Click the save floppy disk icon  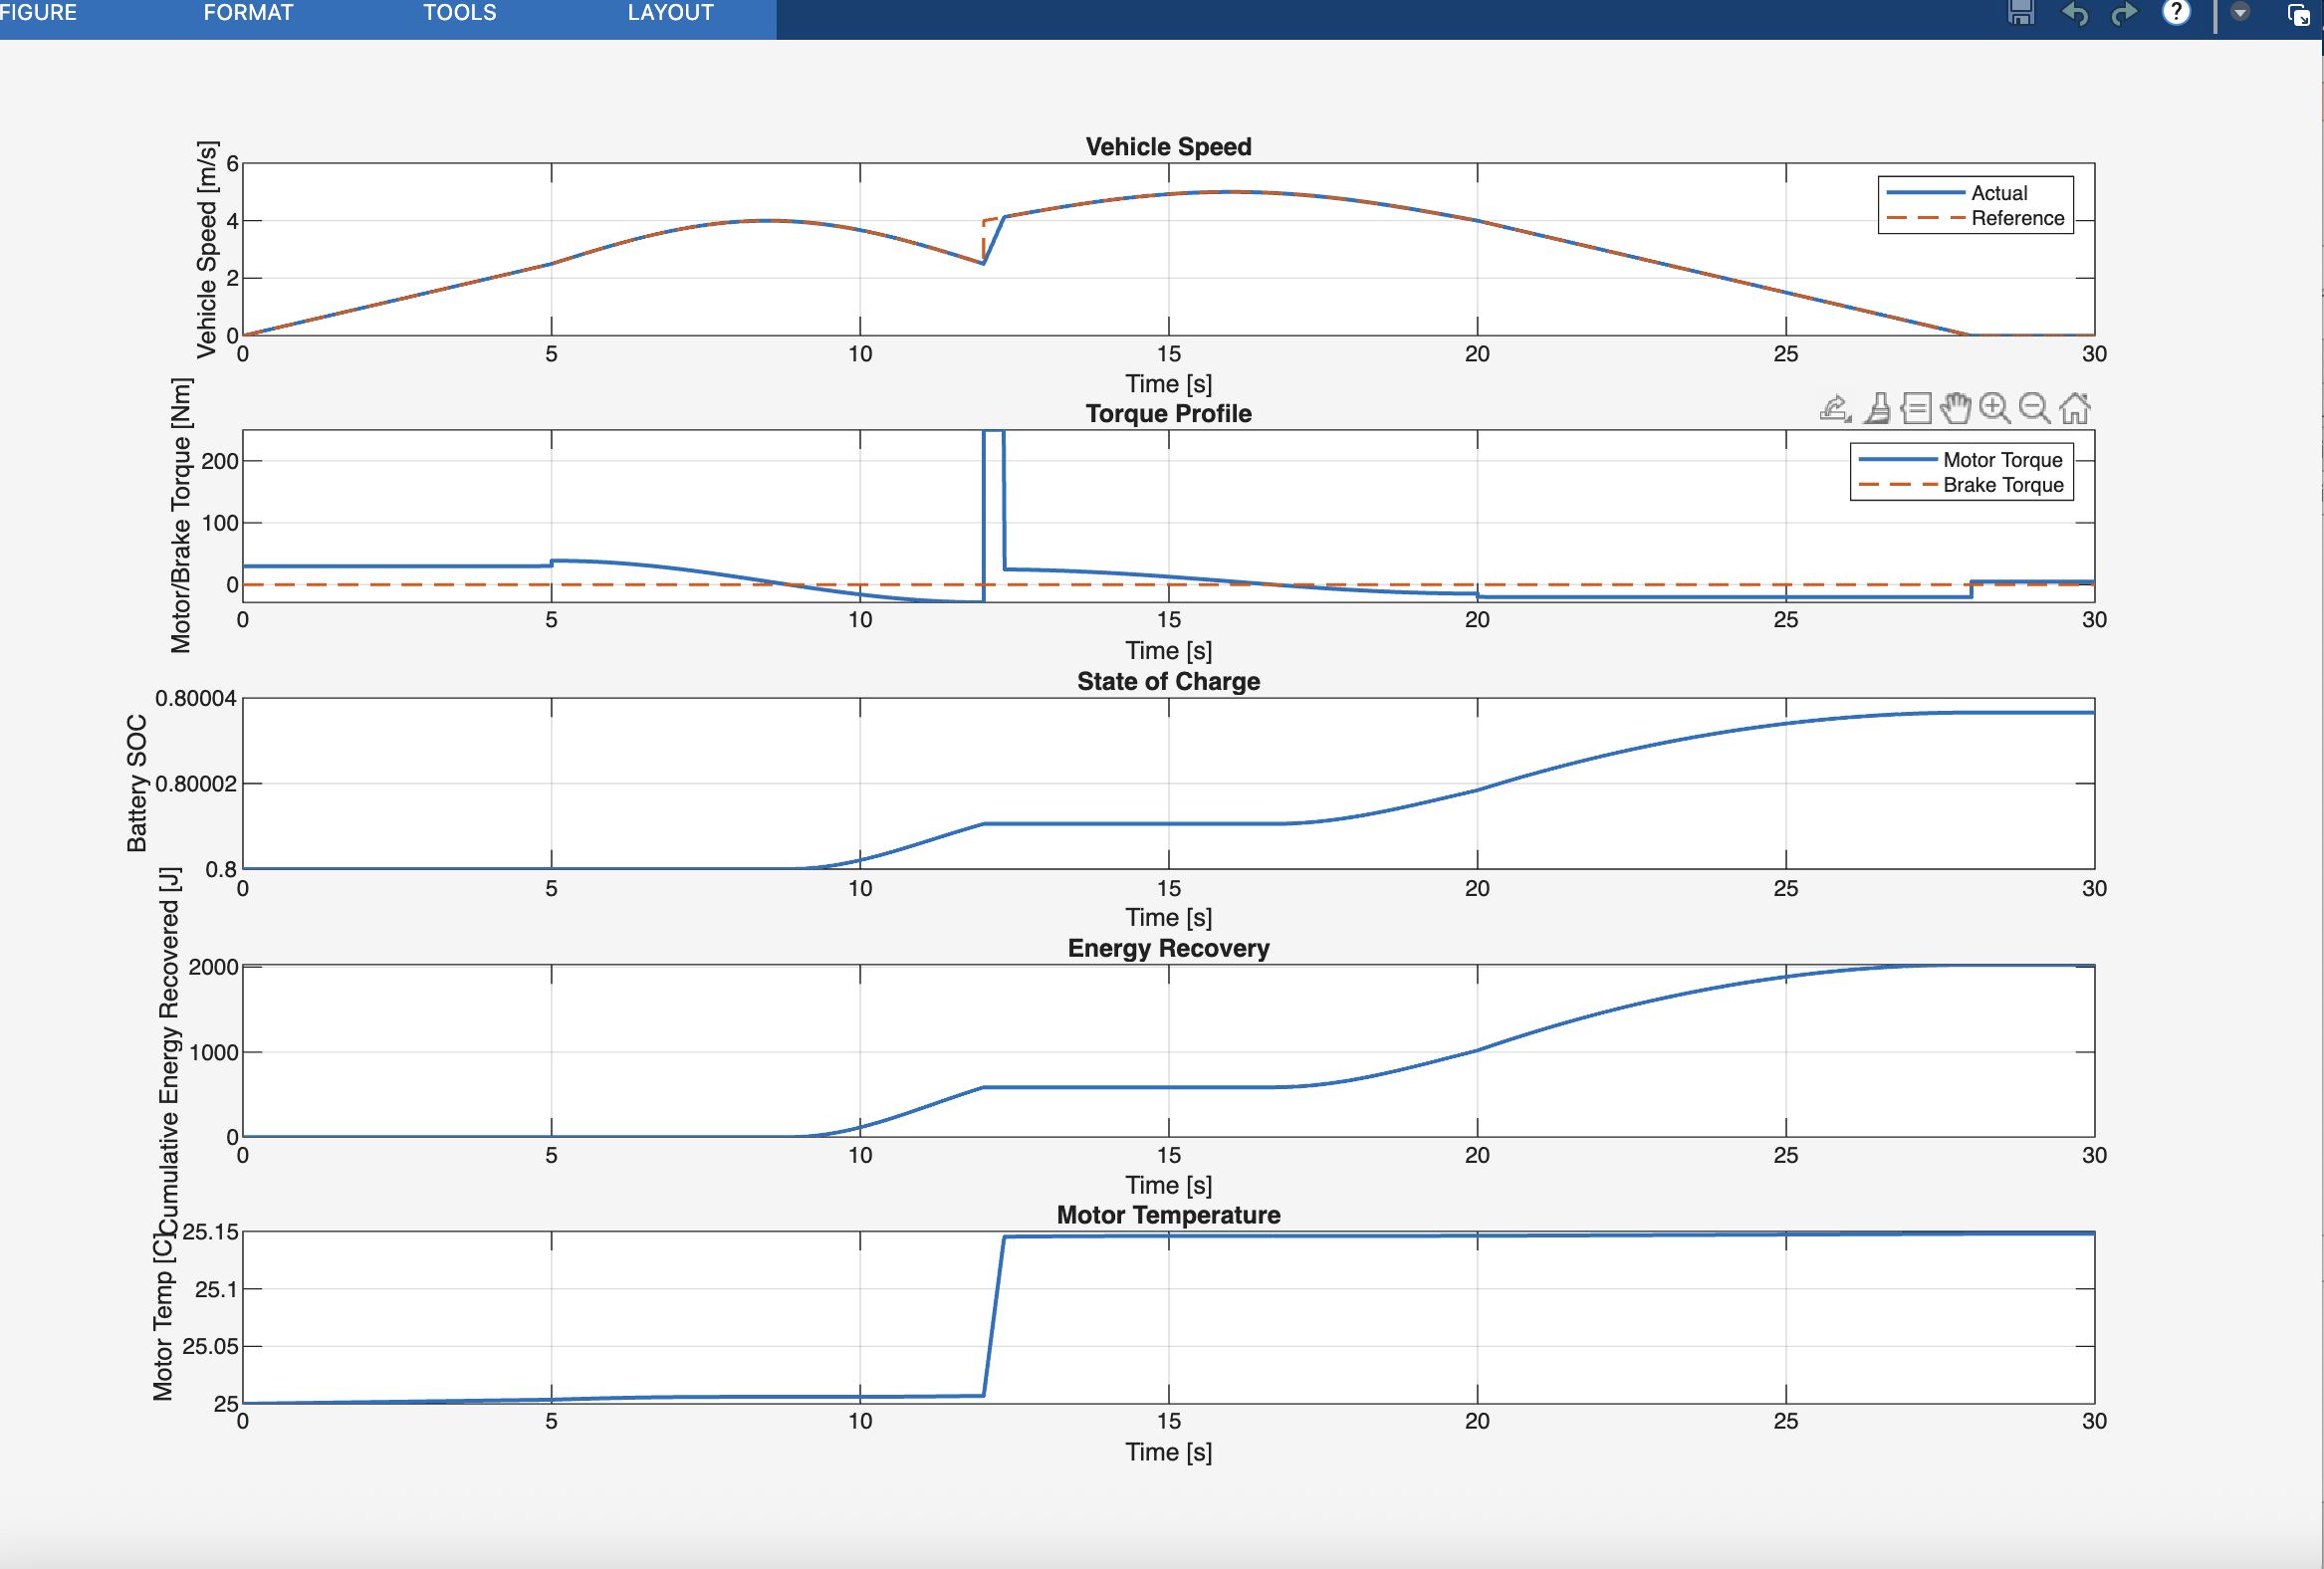coord(2021,13)
